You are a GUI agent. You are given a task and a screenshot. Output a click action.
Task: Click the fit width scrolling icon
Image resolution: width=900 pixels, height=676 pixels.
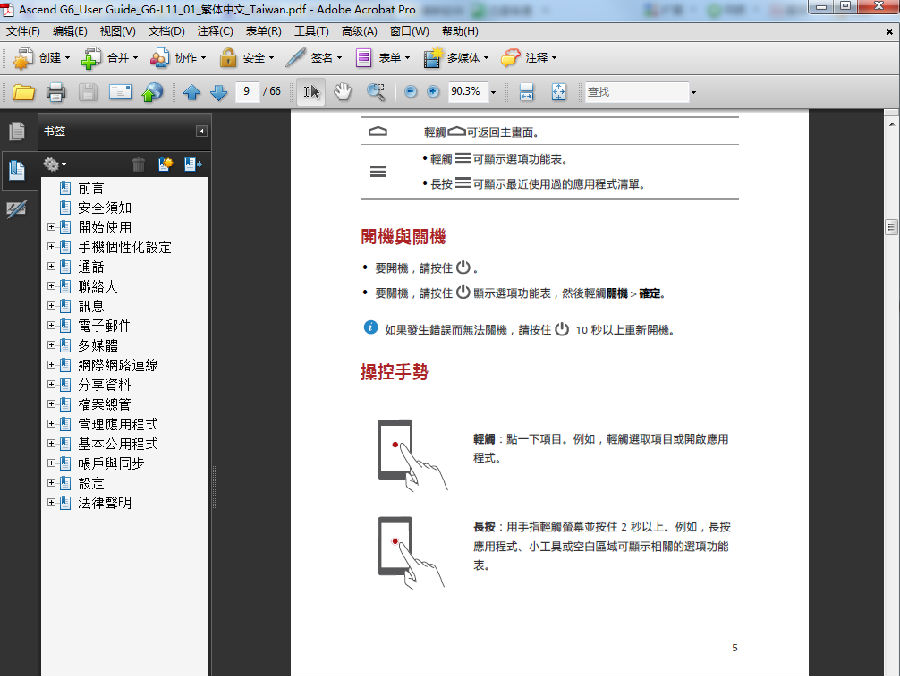tap(526, 92)
